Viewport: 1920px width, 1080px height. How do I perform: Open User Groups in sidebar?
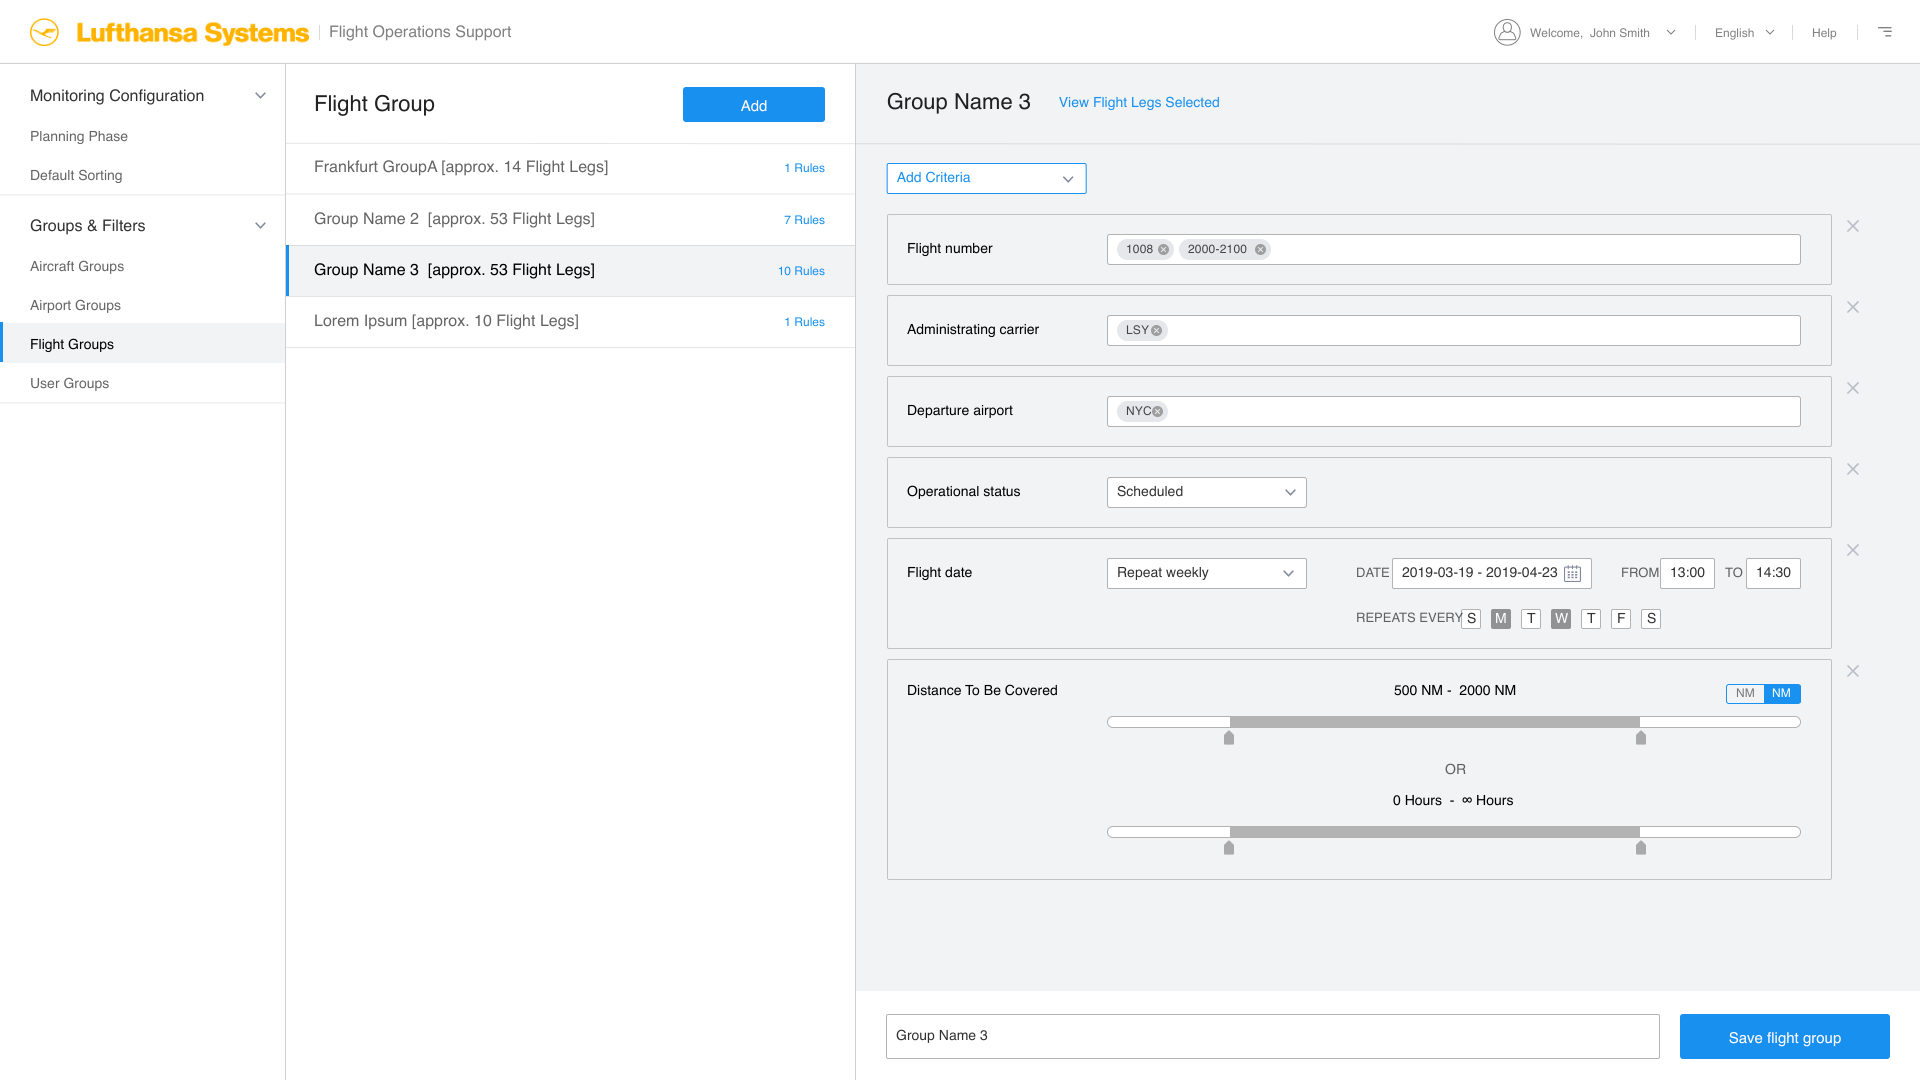coord(69,384)
